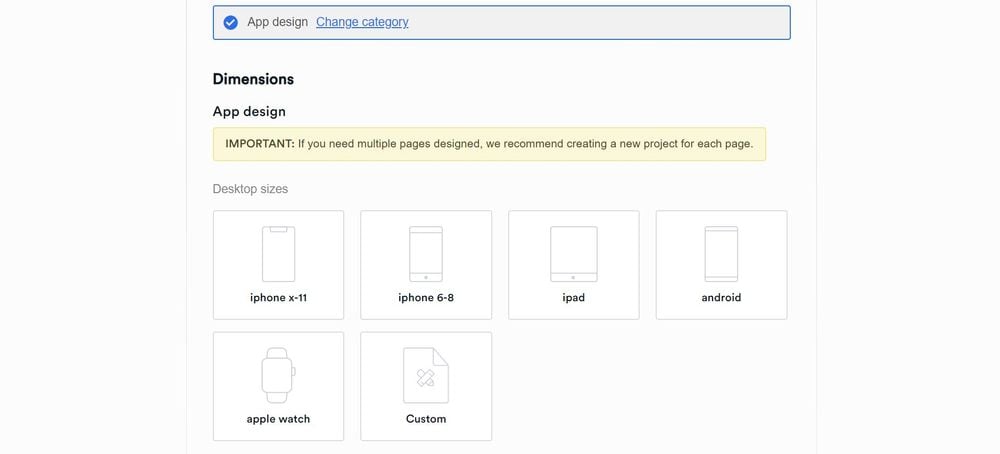
Task: Choose the "iphone 6-8" text label
Action: pos(426,298)
